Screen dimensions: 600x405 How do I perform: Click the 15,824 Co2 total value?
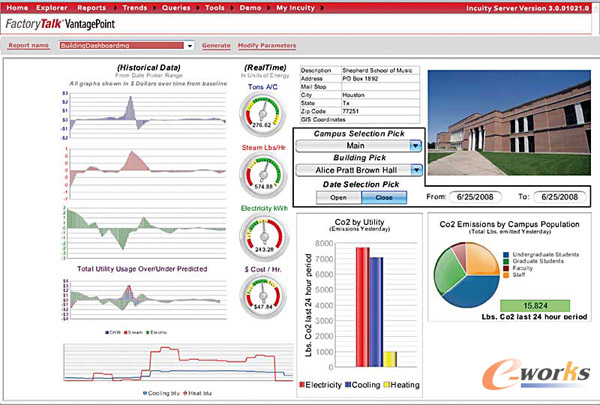[x=535, y=306]
